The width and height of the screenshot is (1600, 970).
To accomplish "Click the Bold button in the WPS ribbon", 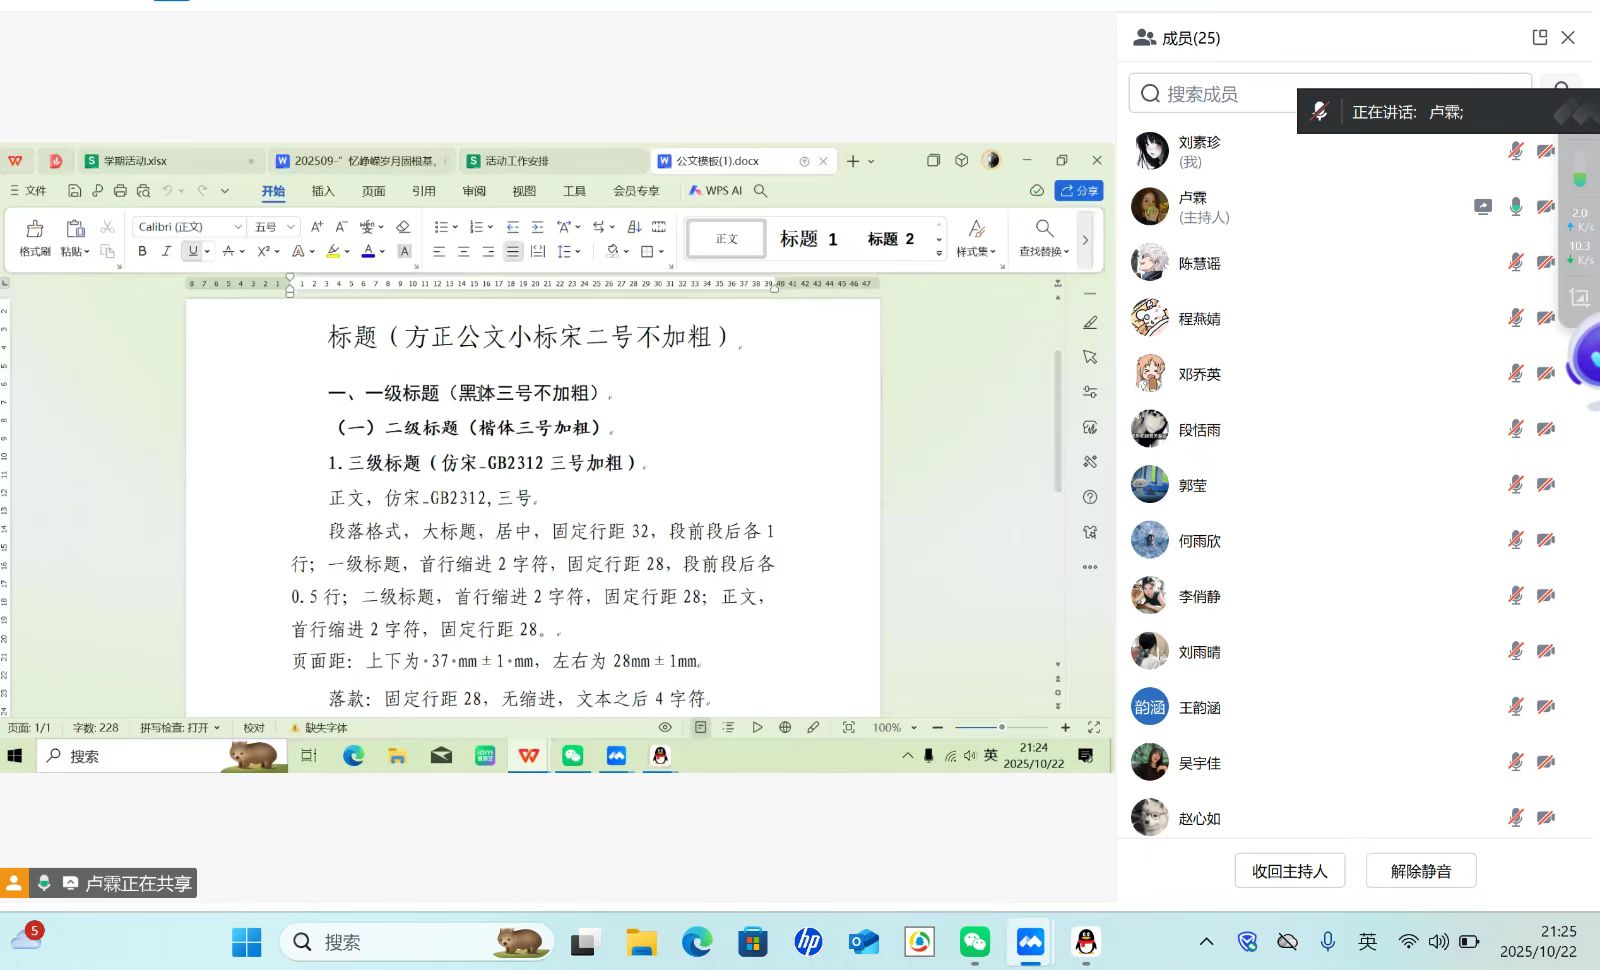I will (142, 252).
